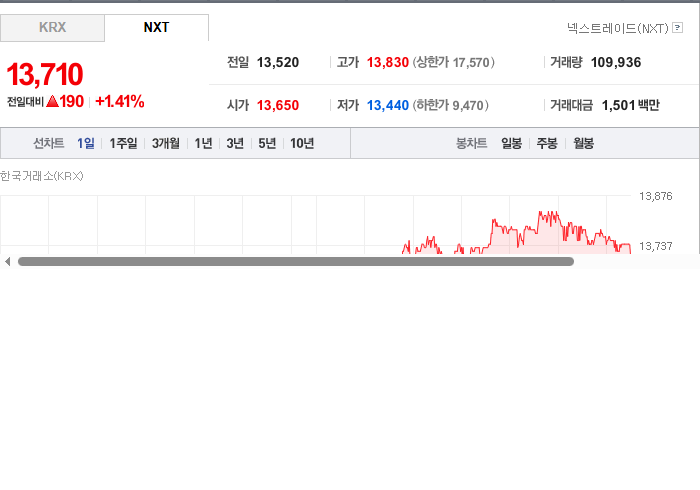
Task: Switch to the KRX tab
Action: [52, 28]
